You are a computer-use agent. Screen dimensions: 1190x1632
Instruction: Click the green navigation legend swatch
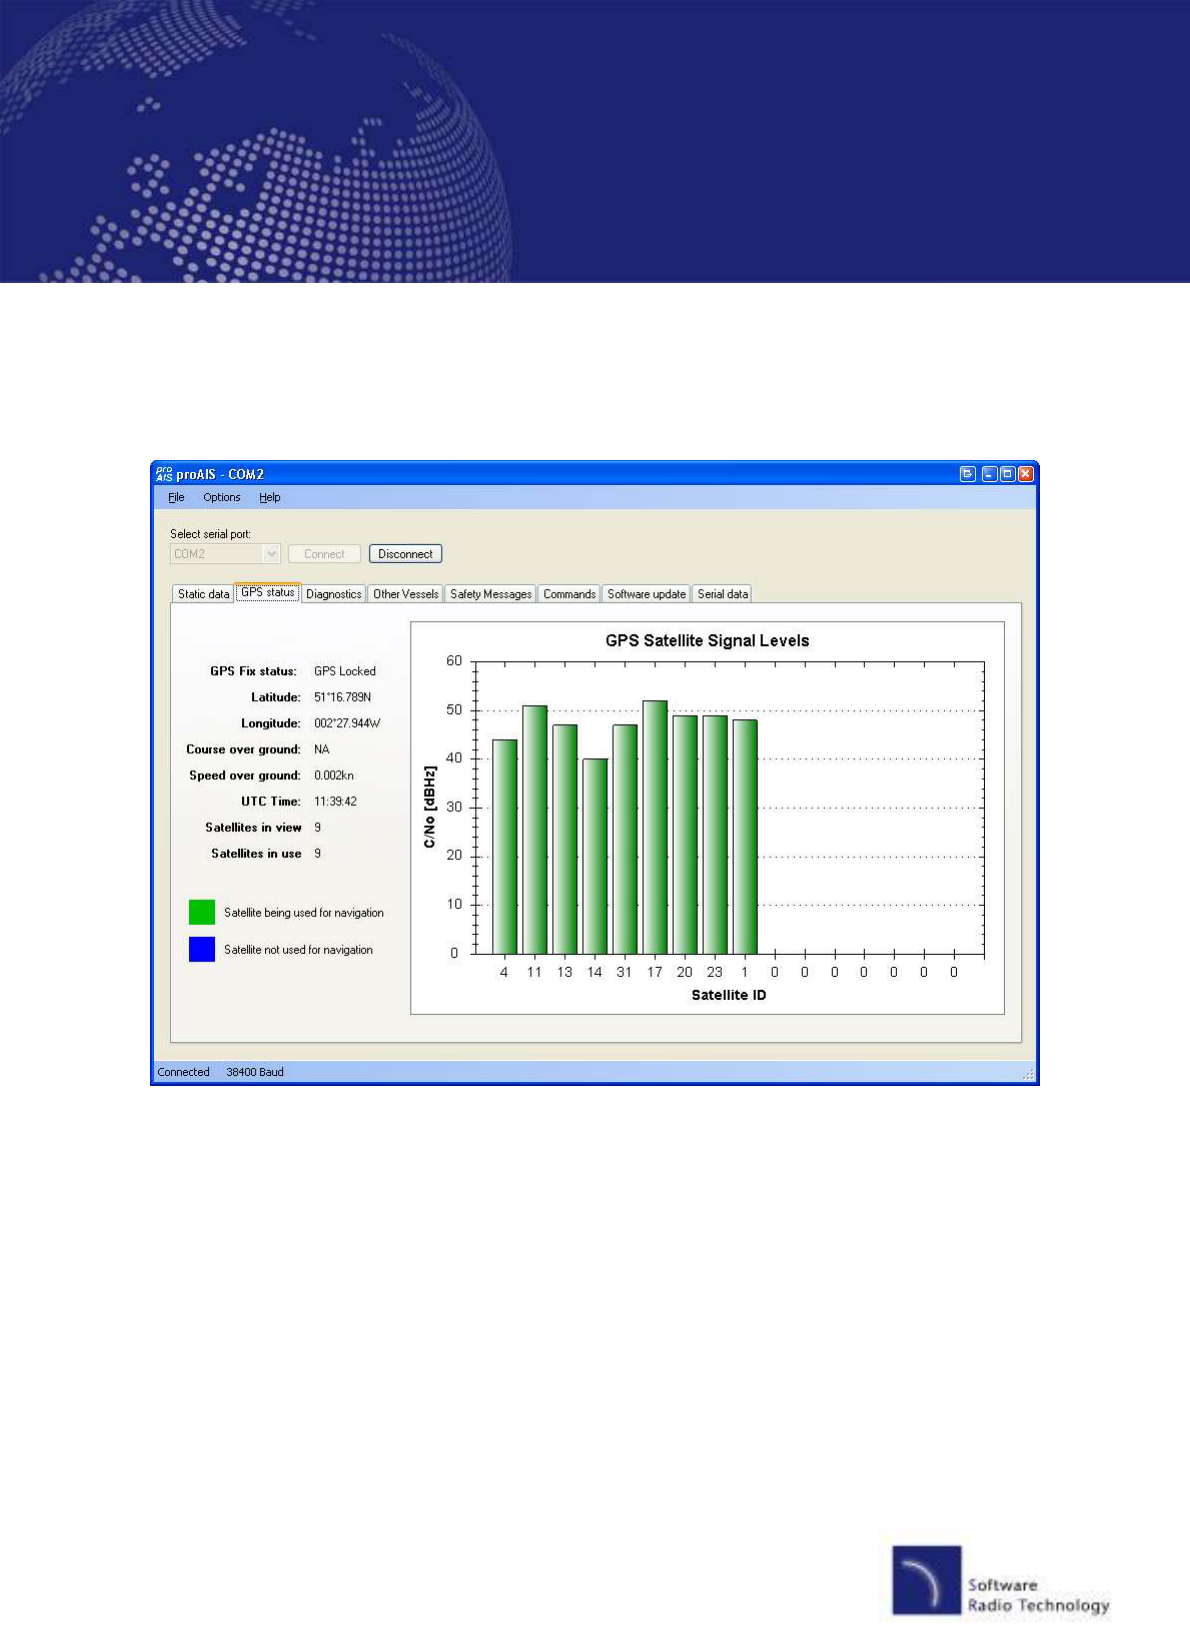tap(202, 912)
